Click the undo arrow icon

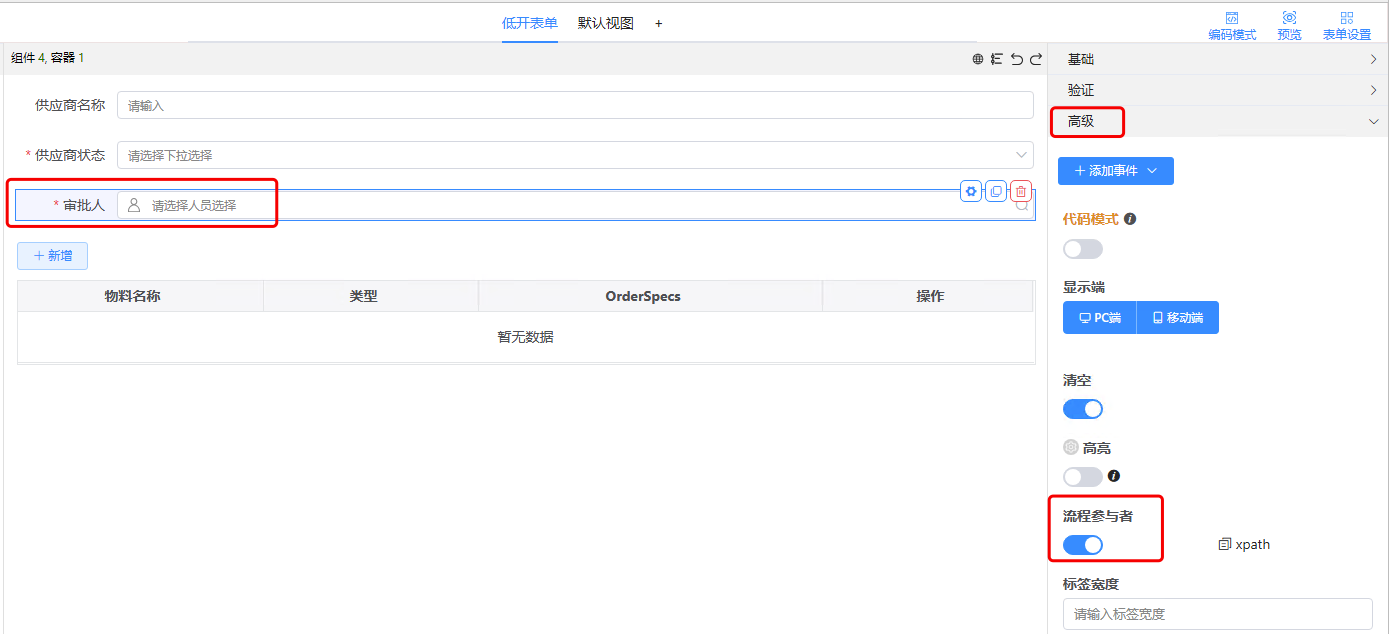point(1016,59)
